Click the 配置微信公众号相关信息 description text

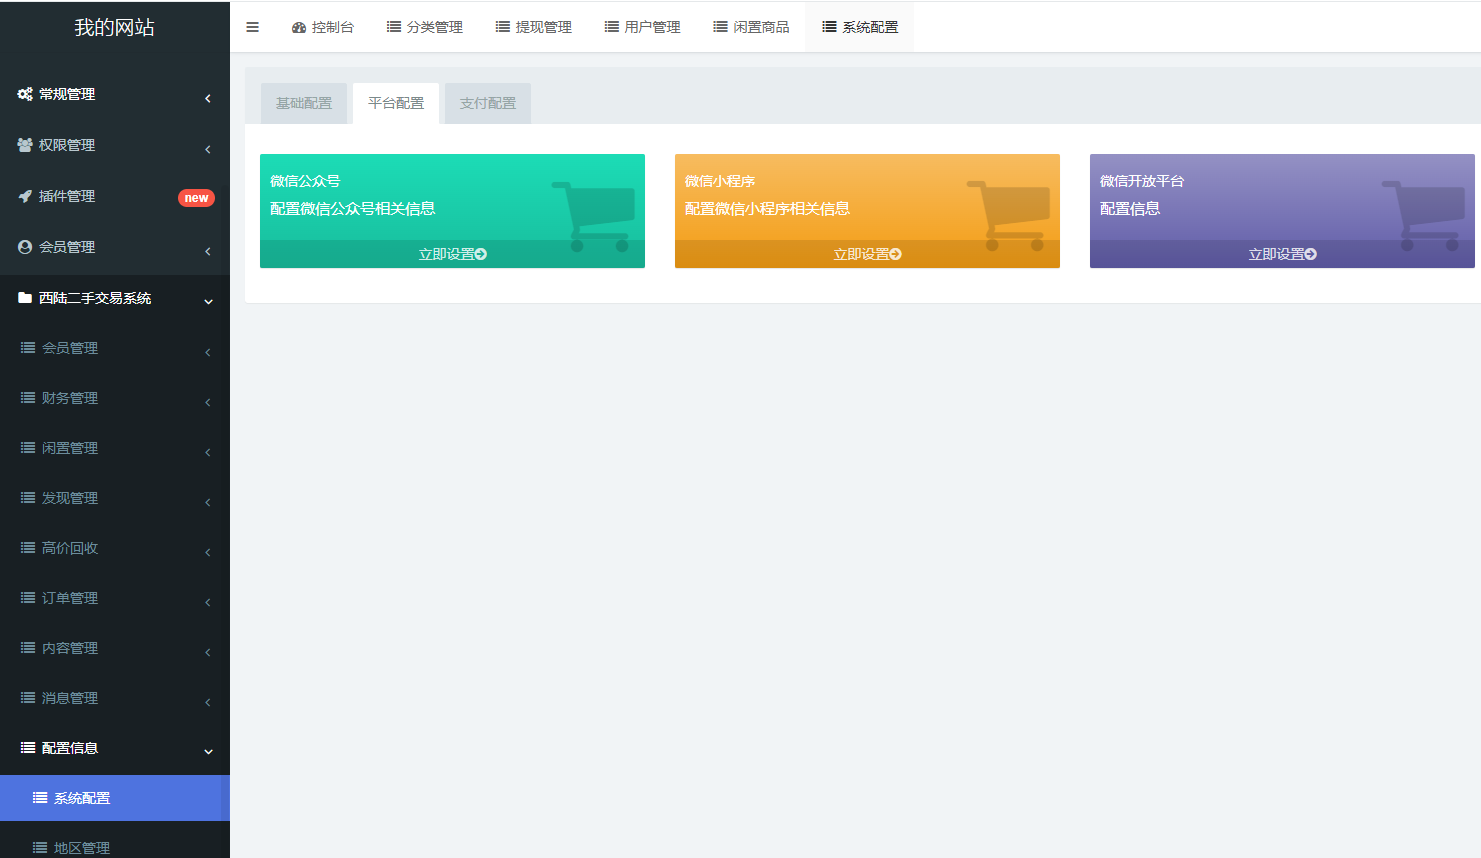353,209
